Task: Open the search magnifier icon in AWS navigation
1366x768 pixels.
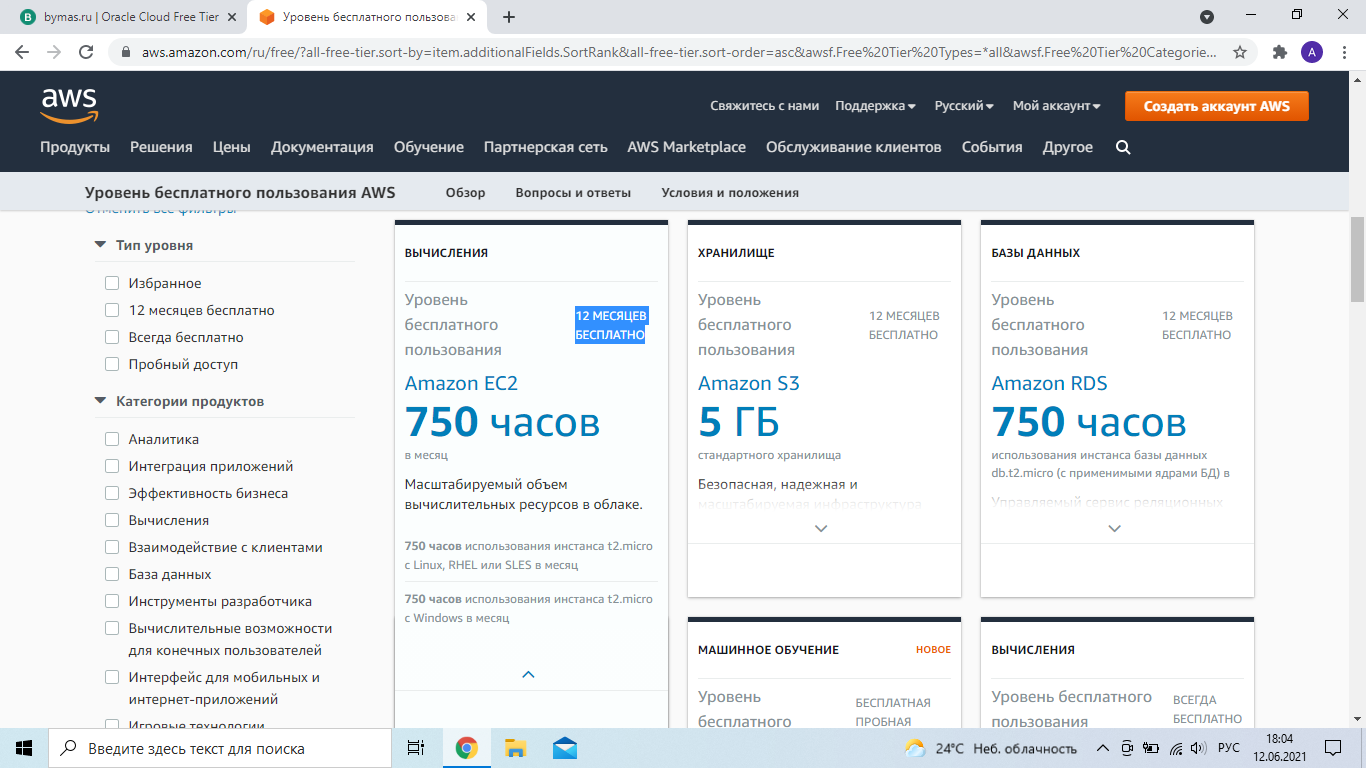Action: [x=1123, y=147]
